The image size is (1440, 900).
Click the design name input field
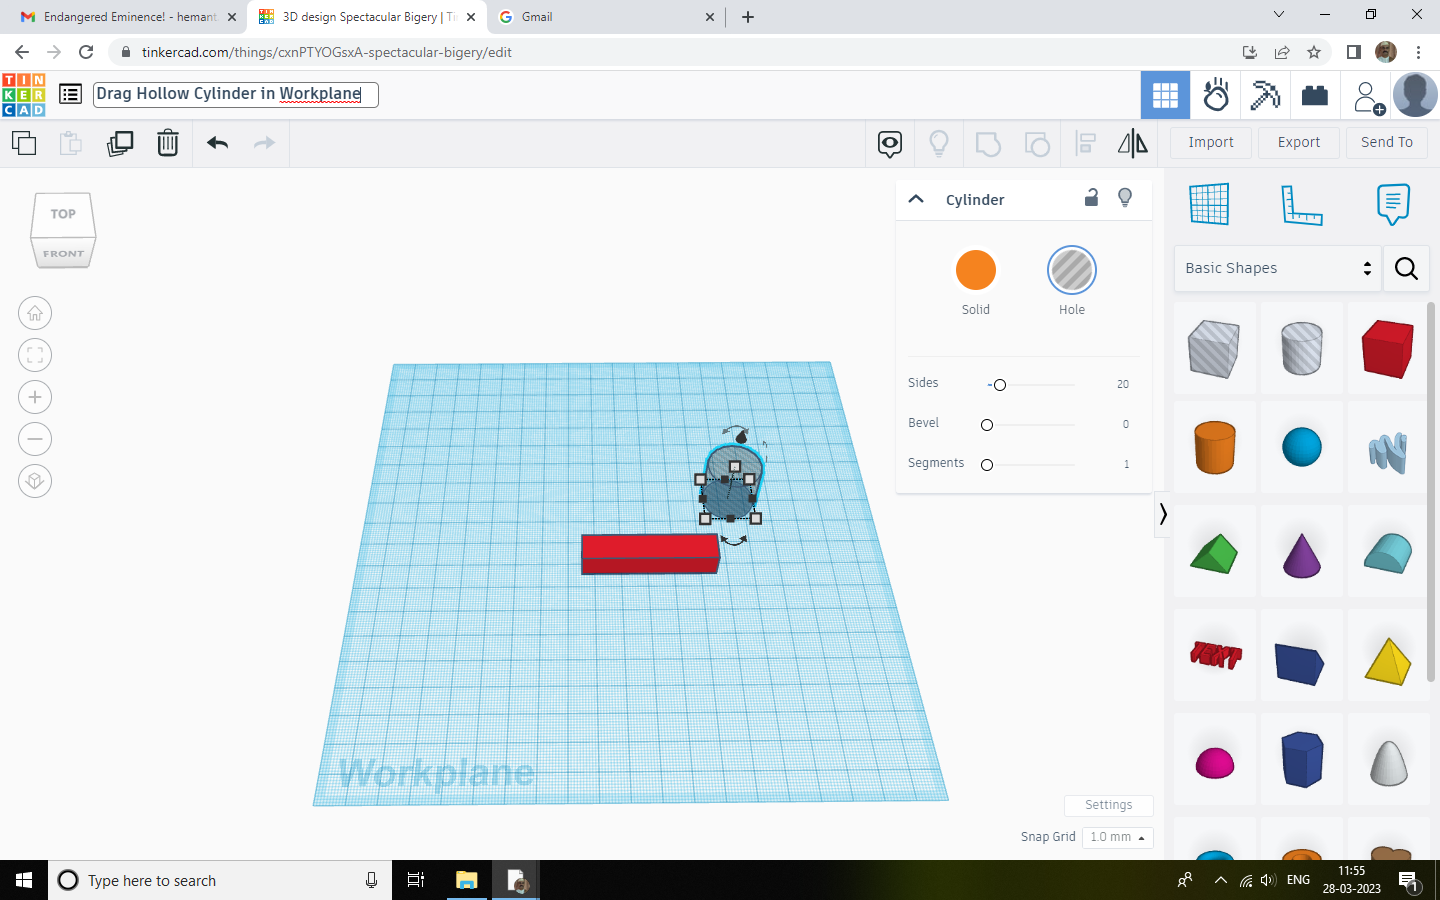235,94
